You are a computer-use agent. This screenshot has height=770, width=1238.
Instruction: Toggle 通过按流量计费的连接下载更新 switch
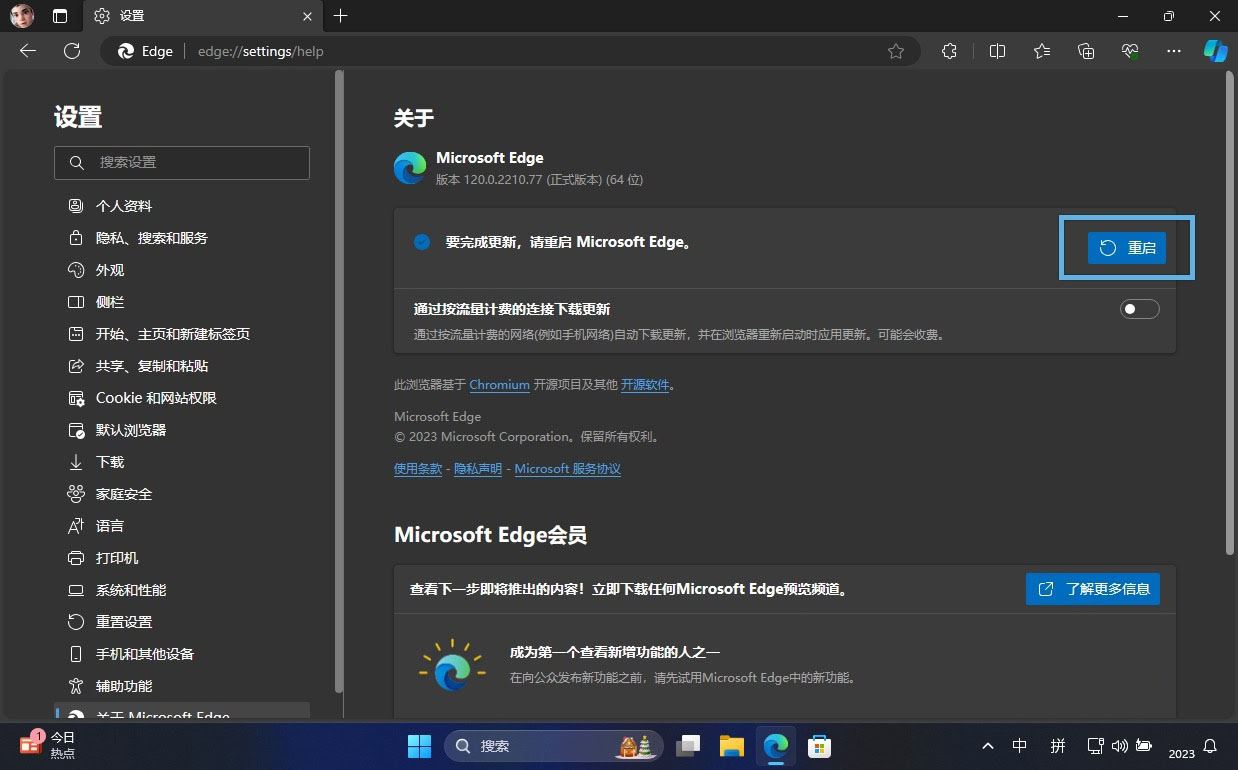[x=1140, y=309]
